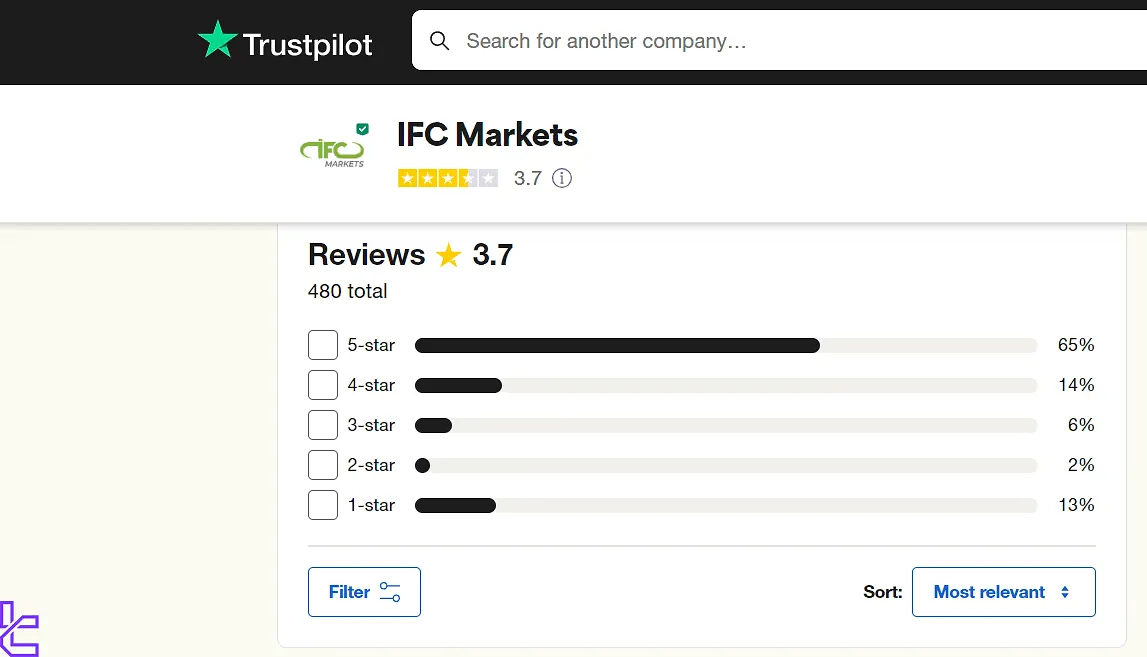Click the green verified checkmark badge
Viewport: 1147px width, 657px height.
[x=361, y=128]
